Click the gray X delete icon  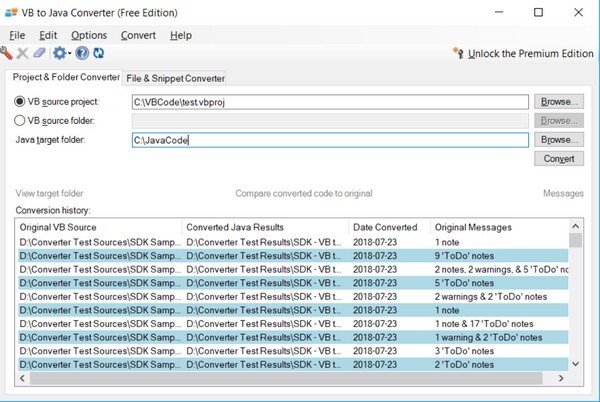click(x=23, y=53)
